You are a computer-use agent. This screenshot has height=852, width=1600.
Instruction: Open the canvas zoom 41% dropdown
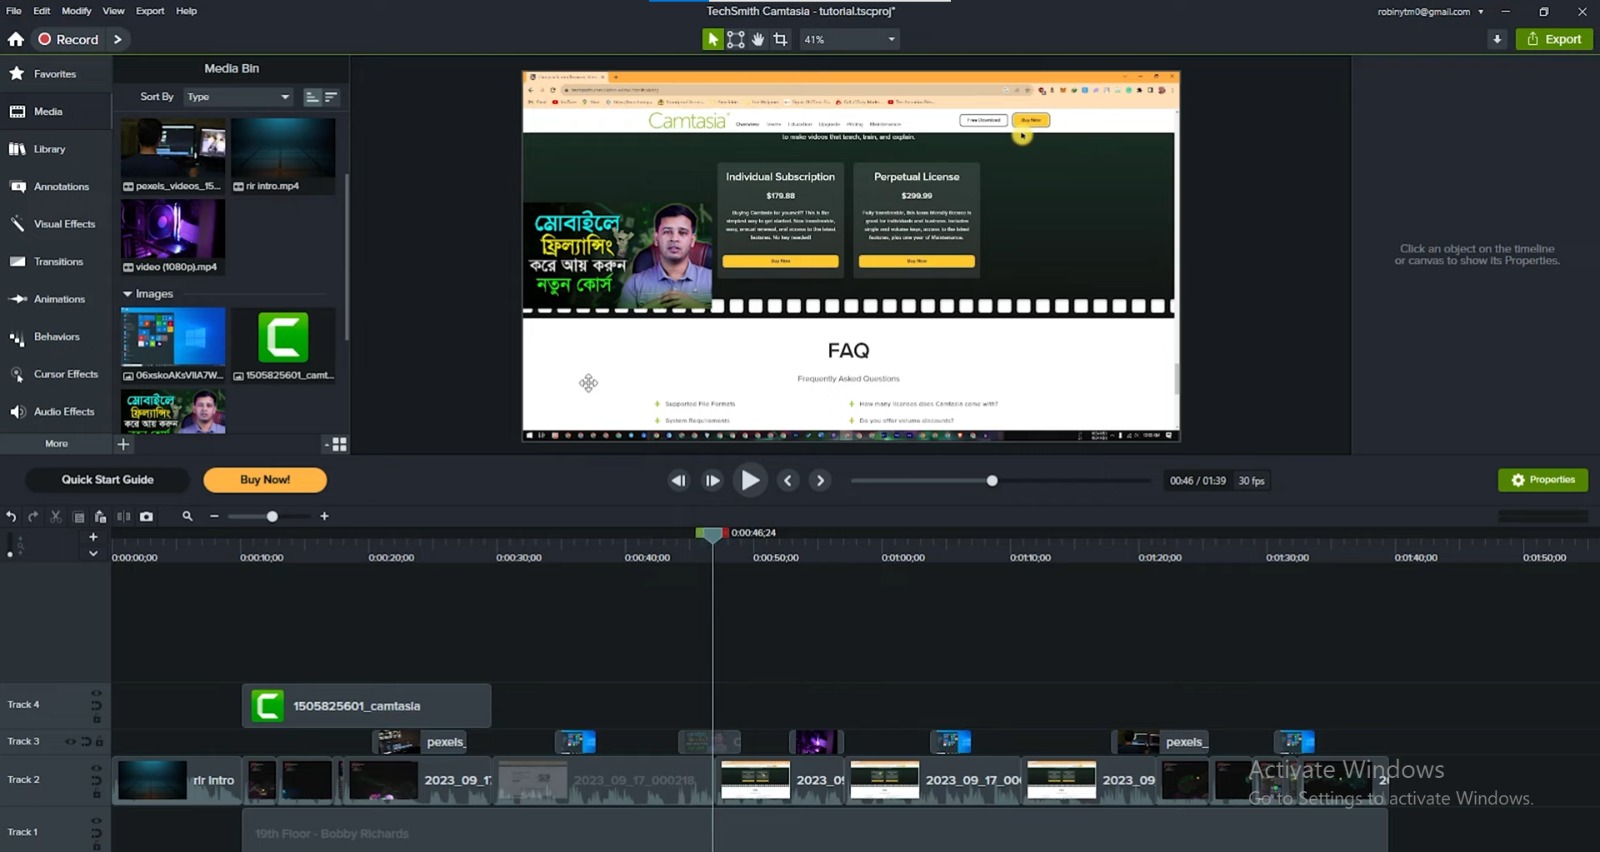pos(849,39)
